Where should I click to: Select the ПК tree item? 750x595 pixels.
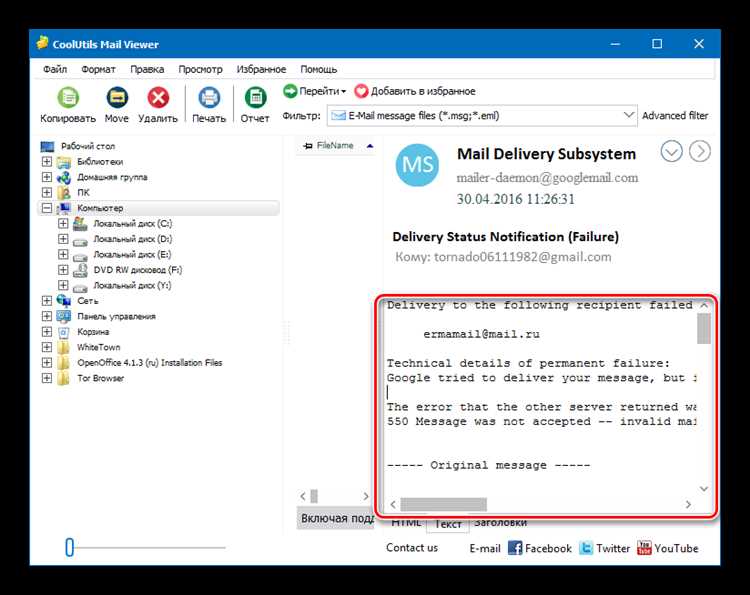[83, 193]
